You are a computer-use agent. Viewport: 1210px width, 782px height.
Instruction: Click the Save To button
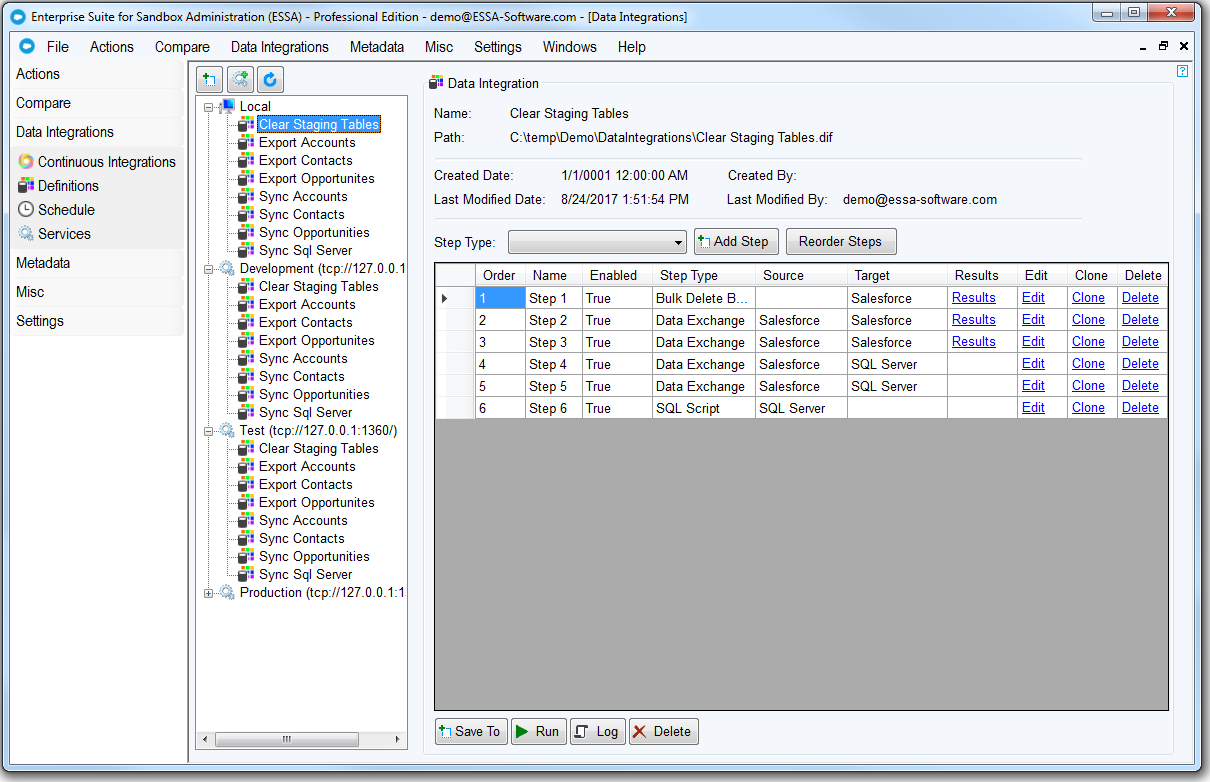coord(471,731)
